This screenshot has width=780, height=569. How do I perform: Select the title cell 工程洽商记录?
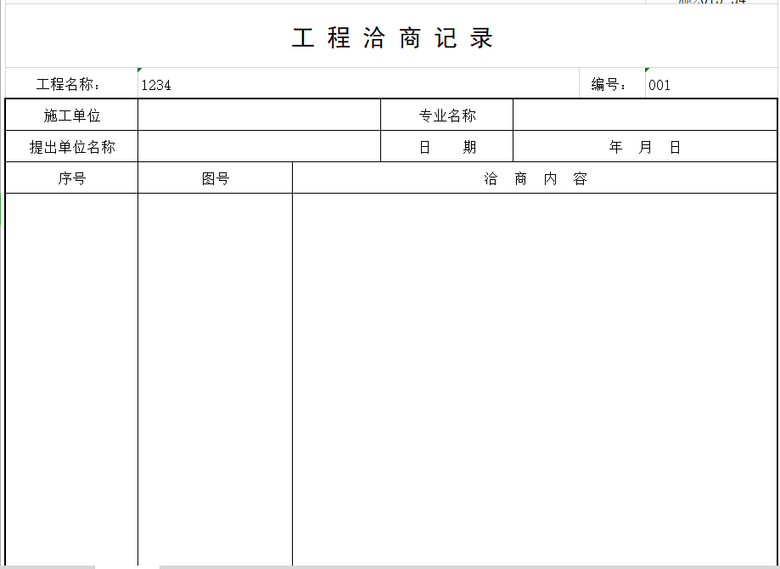(392, 39)
